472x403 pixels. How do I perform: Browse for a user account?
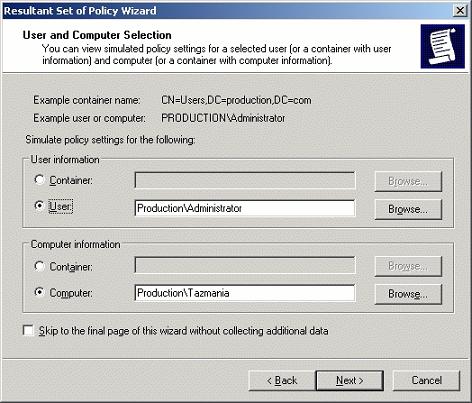click(408, 209)
